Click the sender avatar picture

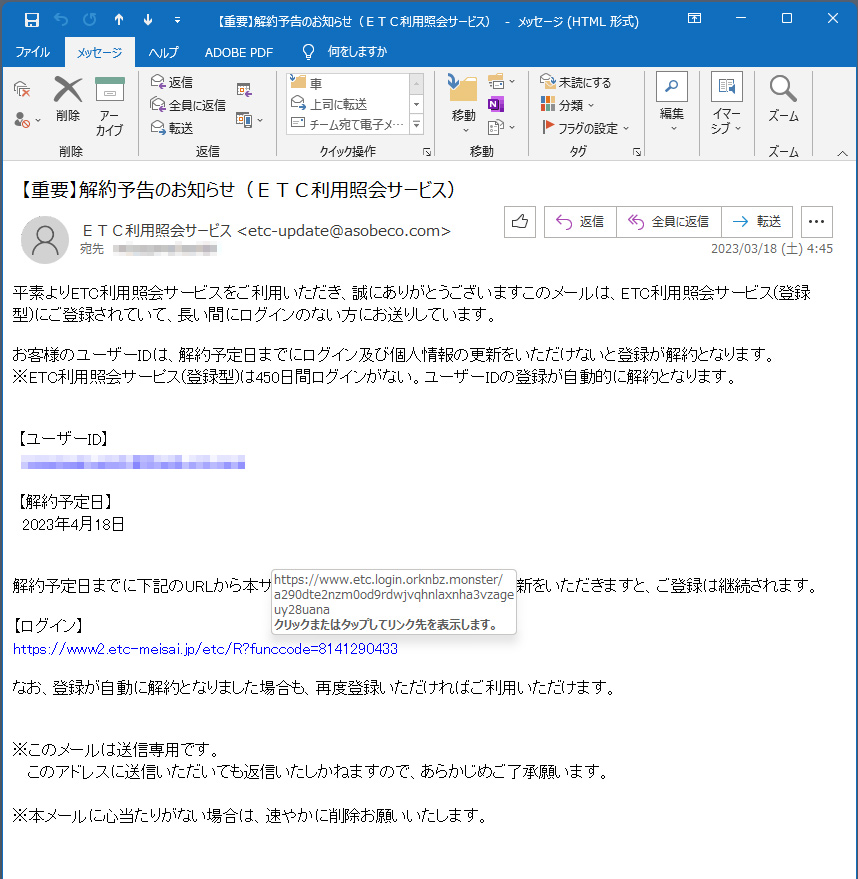(x=45, y=240)
